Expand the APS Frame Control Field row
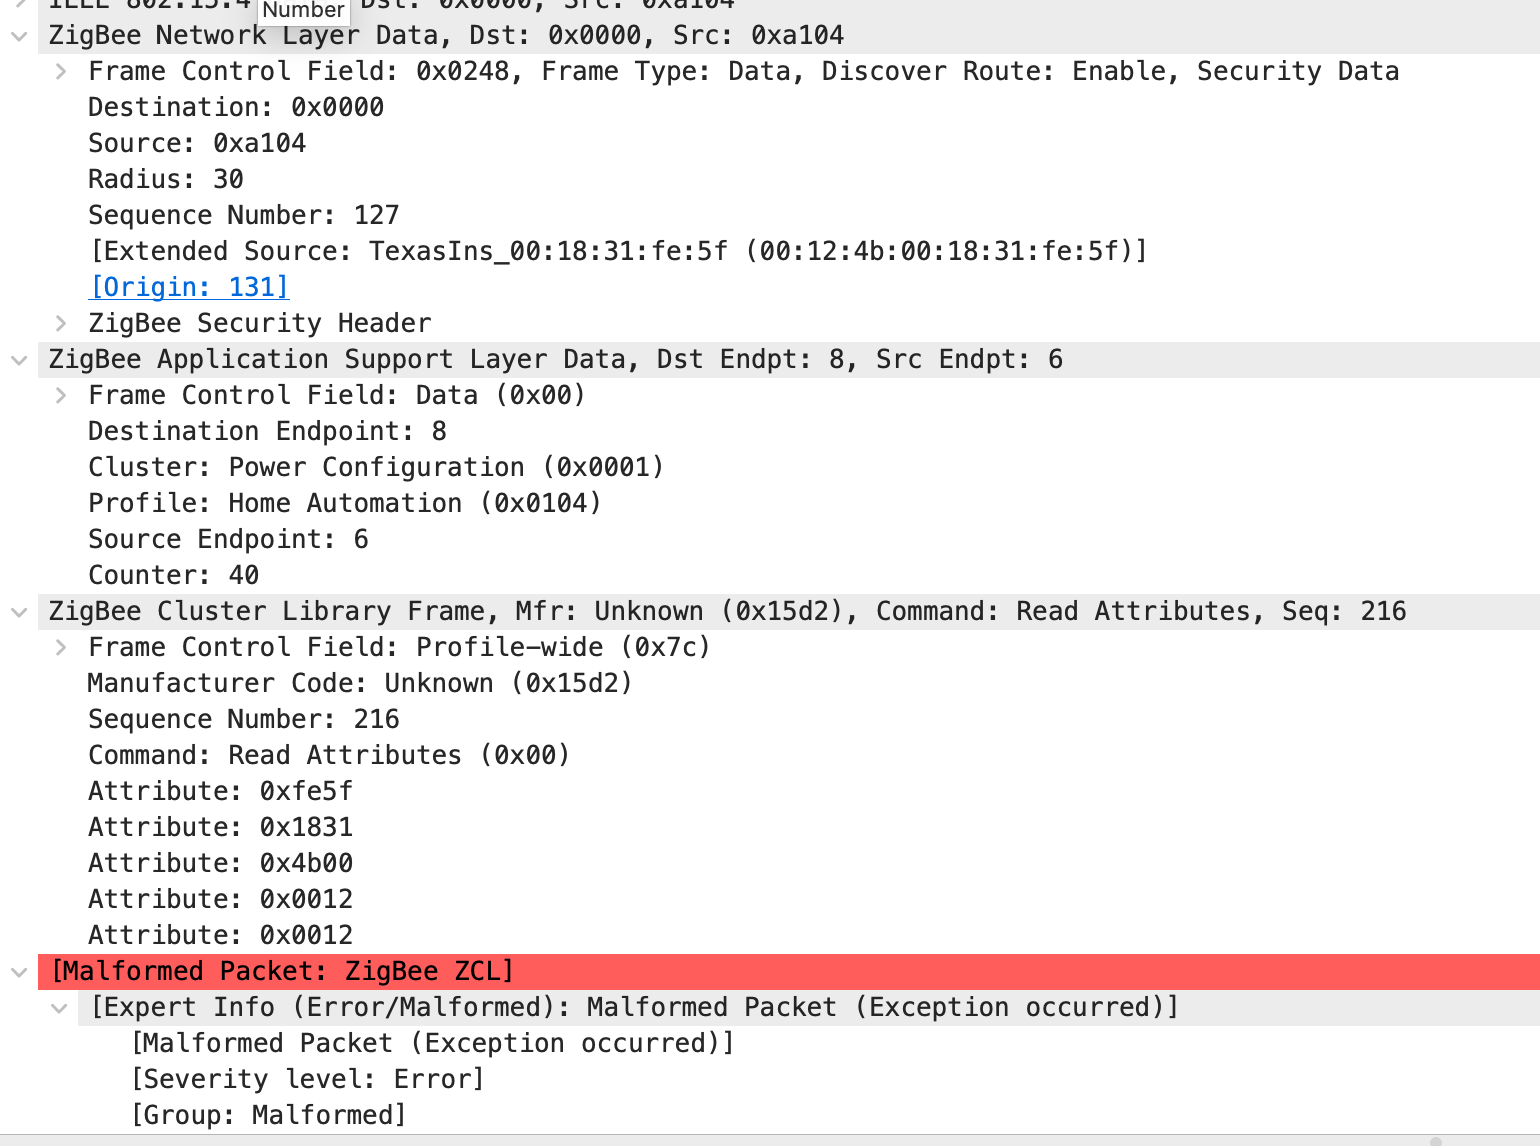Viewport: 1540px width, 1146px height. click(60, 395)
